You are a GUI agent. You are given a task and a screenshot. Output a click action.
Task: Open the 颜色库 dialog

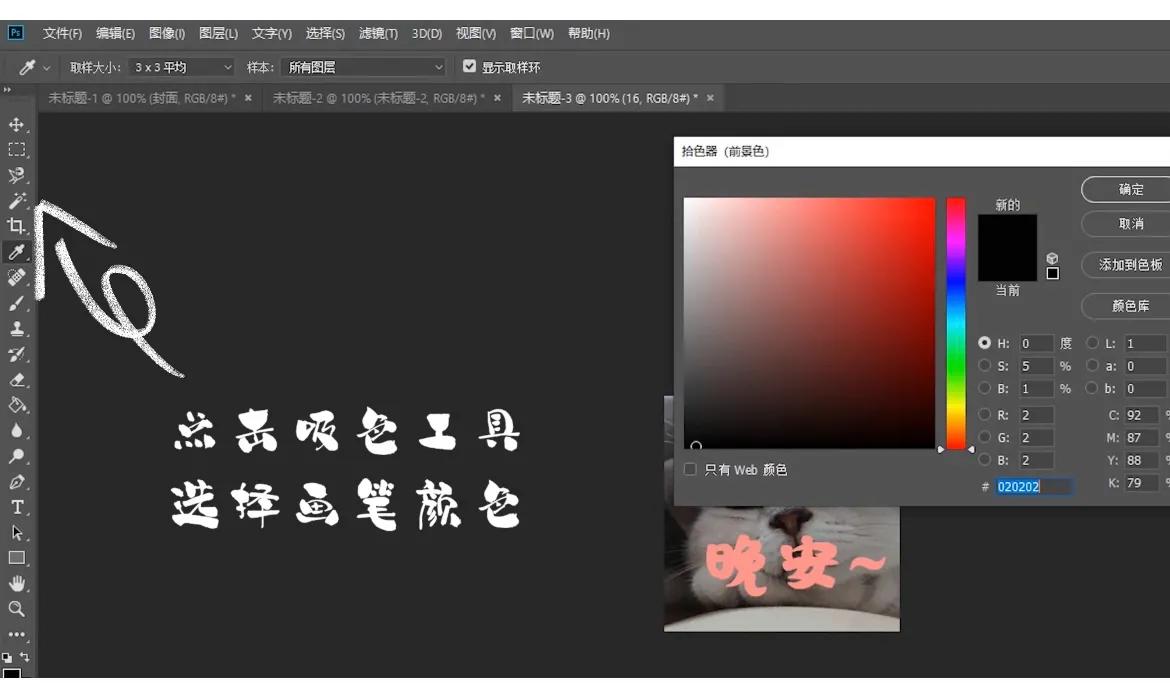tap(1130, 306)
